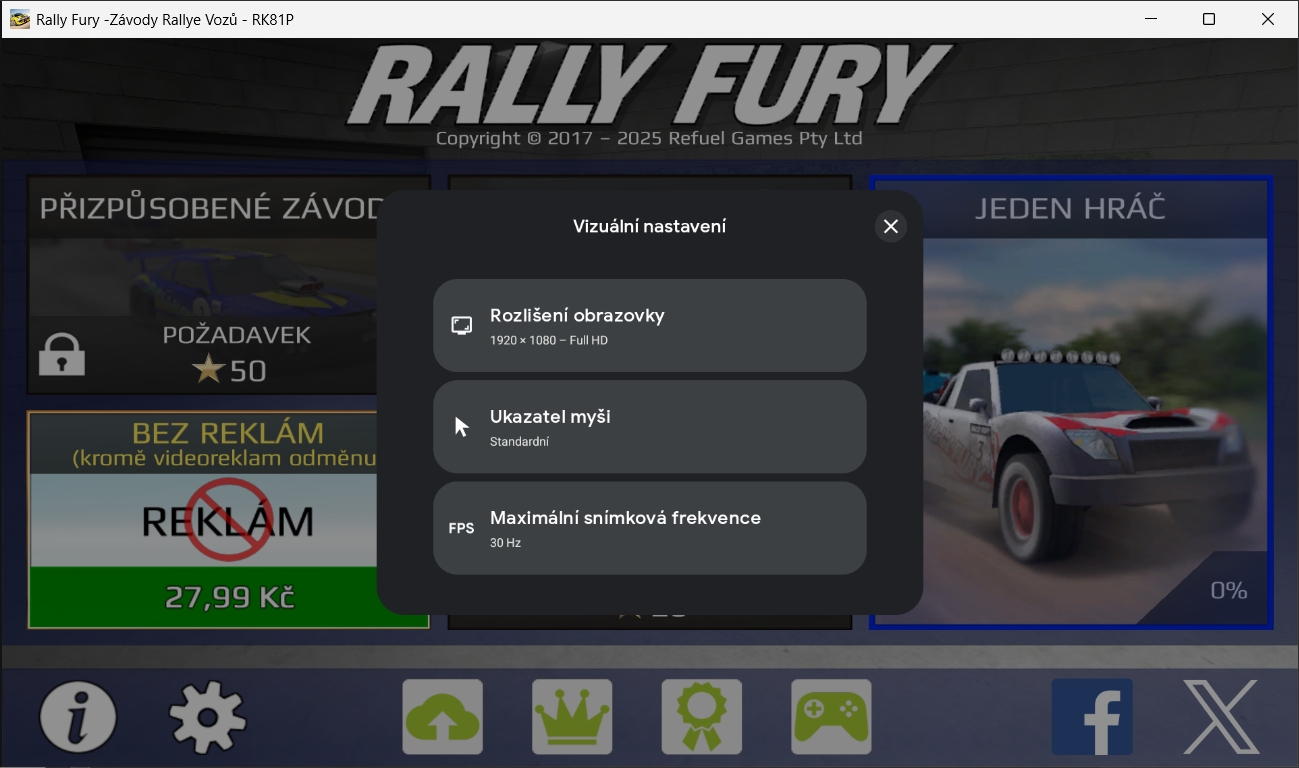Open achievements ribbon badge icon
Viewport: 1299px width, 768px height.
(x=702, y=717)
